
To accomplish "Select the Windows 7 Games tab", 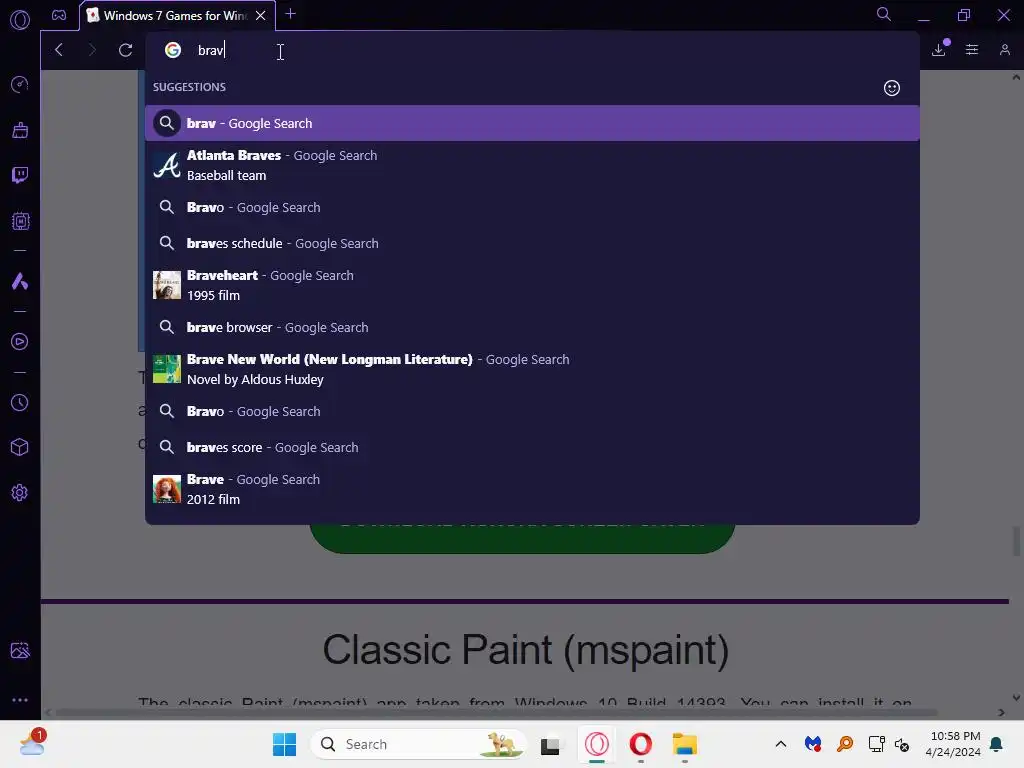I will coord(177,16).
